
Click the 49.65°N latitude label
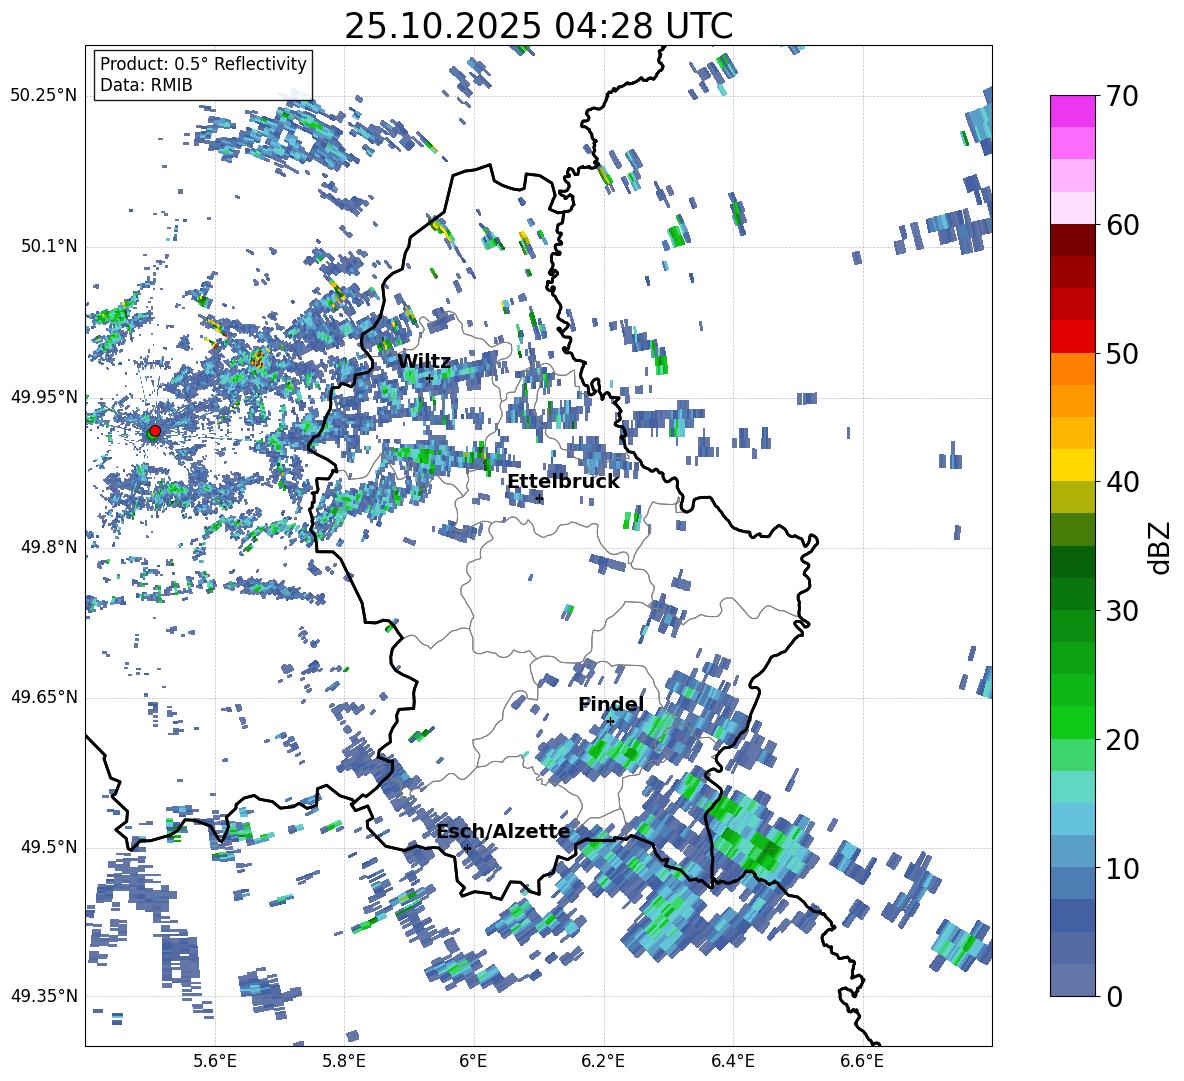(x=44, y=697)
